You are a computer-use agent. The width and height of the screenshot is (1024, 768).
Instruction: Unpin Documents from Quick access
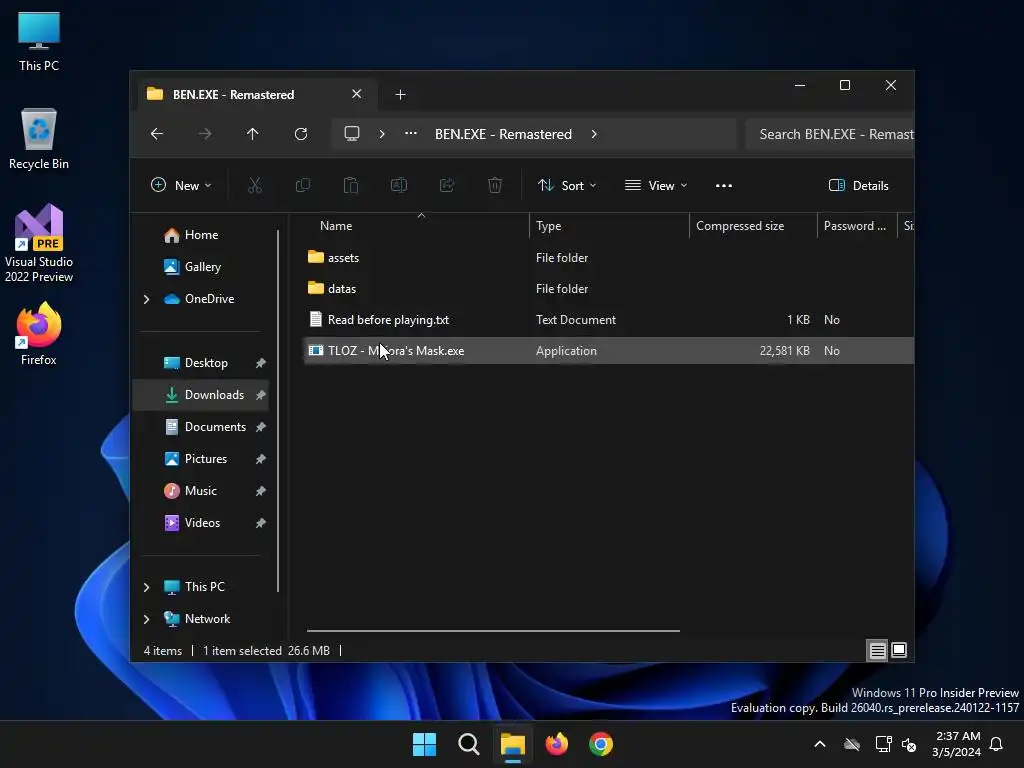pyautogui.click(x=261, y=427)
